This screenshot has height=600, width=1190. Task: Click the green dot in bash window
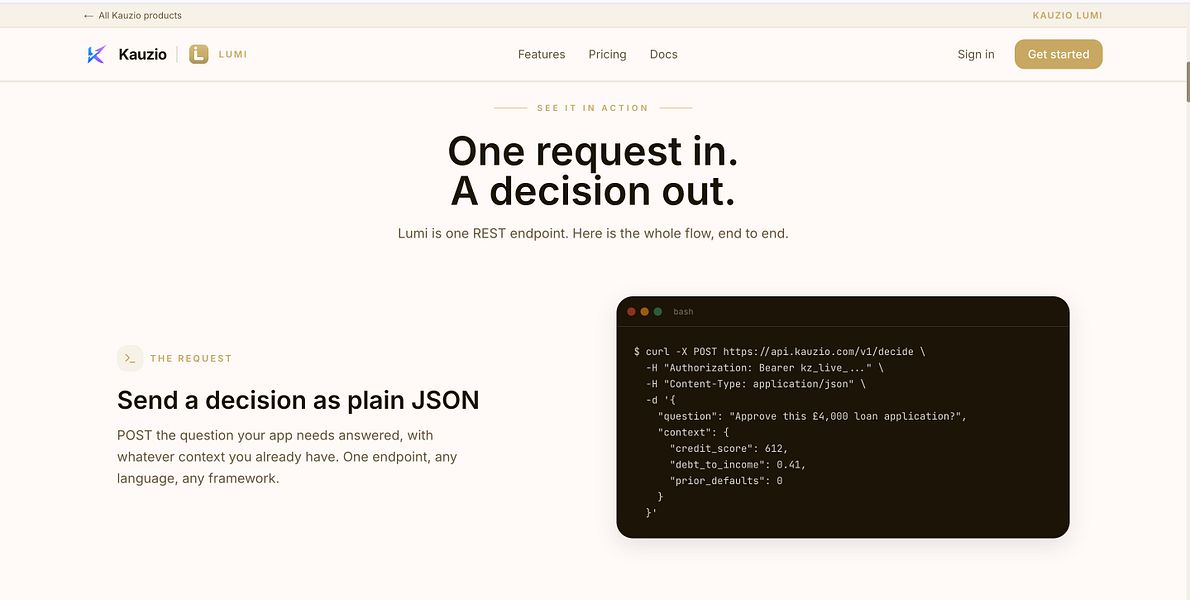(x=658, y=312)
